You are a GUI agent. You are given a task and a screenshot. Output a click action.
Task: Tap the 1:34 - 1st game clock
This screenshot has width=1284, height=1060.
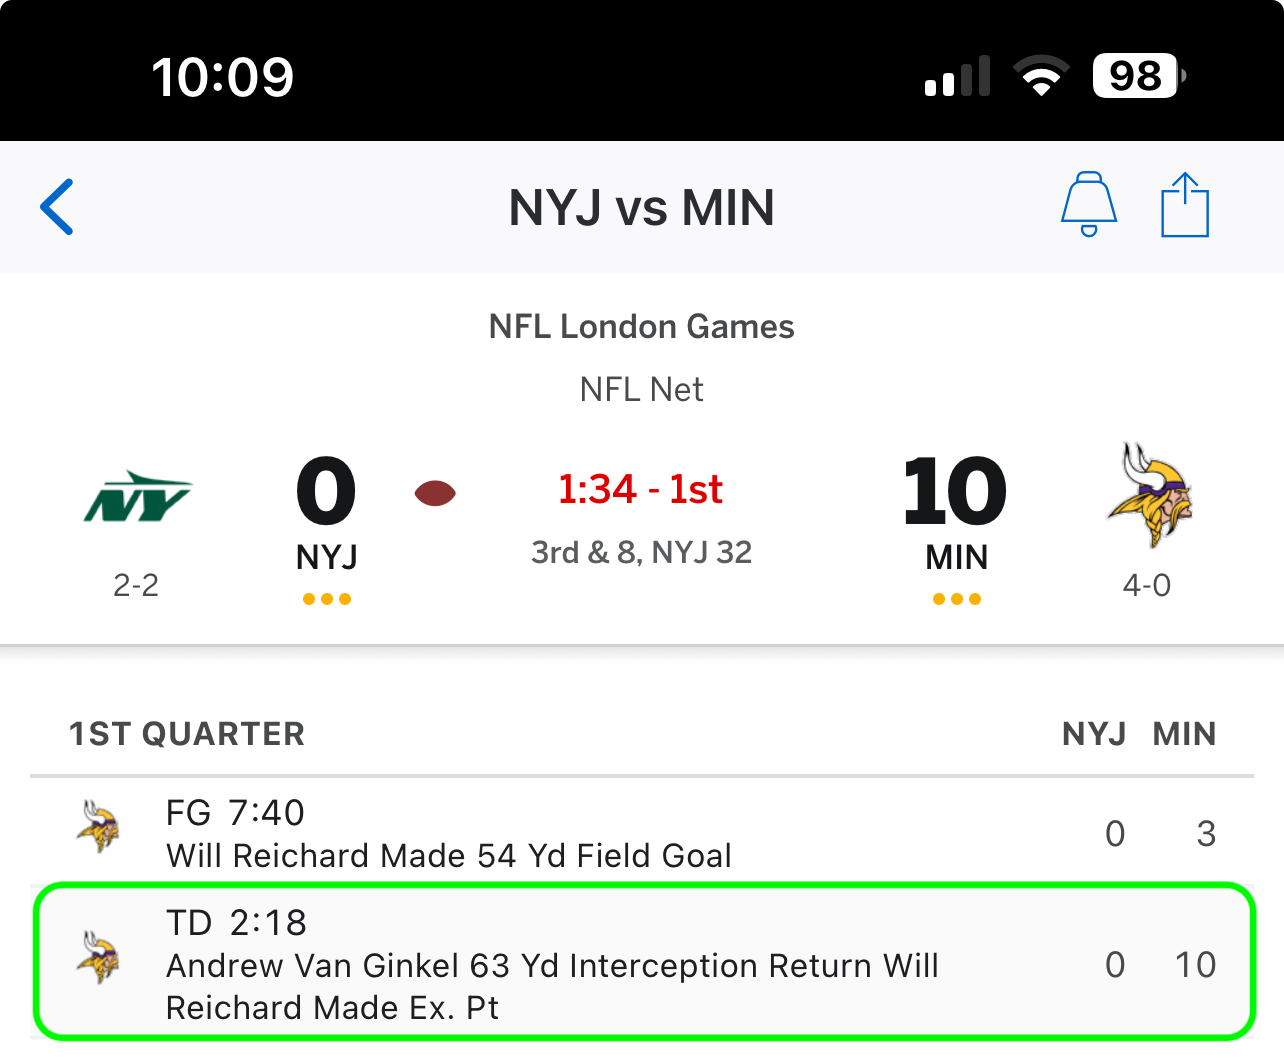coord(641,489)
